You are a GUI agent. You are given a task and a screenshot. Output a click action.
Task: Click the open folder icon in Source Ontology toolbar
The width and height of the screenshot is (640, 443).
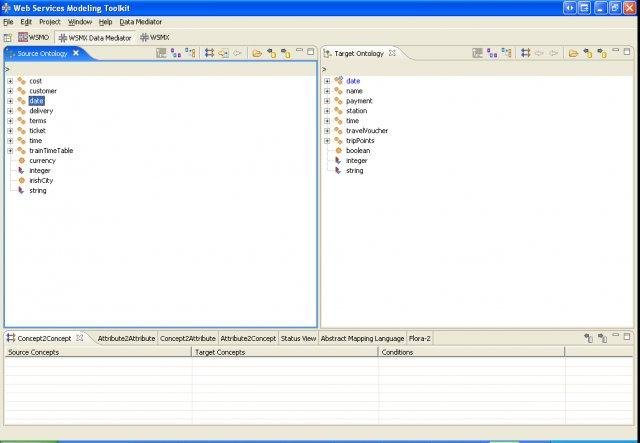point(257,53)
